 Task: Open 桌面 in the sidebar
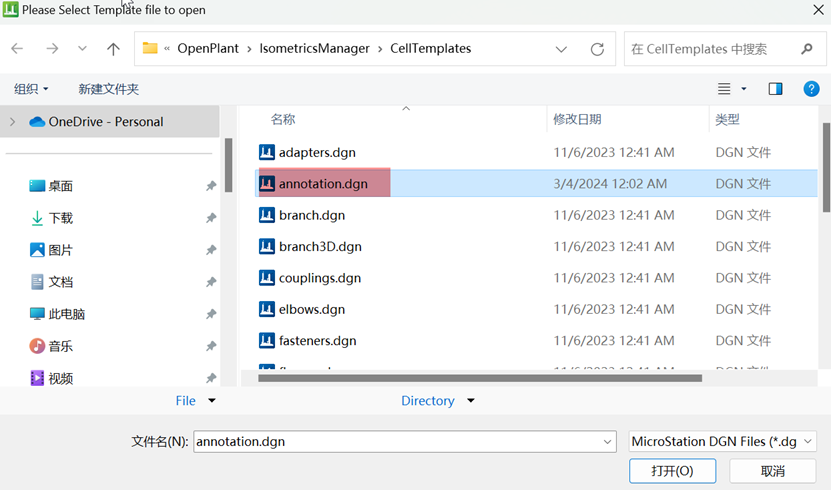pyautogui.click(x=60, y=186)
